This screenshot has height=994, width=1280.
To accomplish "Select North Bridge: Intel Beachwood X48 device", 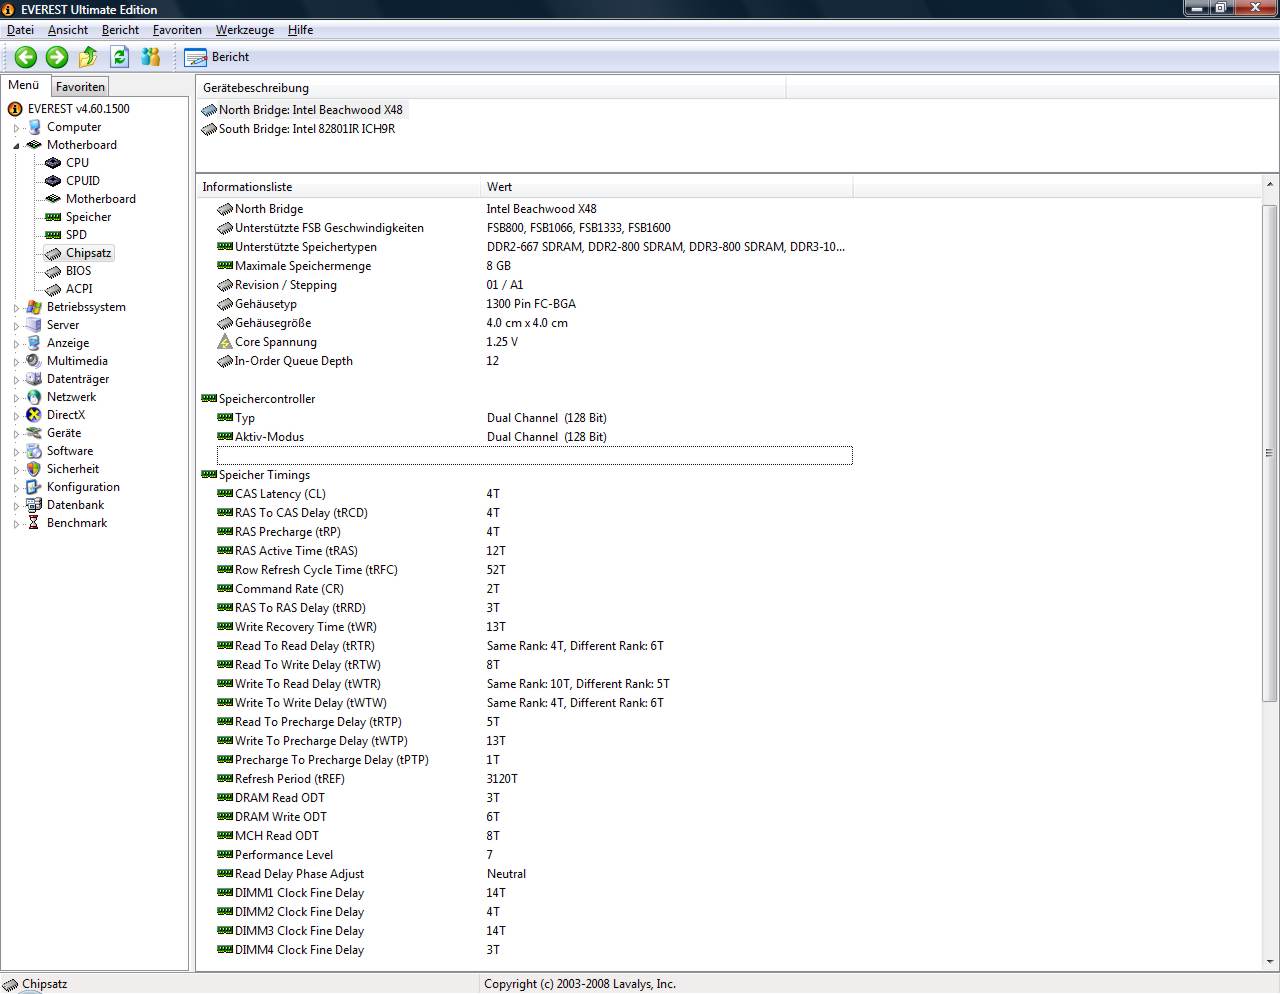I will tap(303, 110).
